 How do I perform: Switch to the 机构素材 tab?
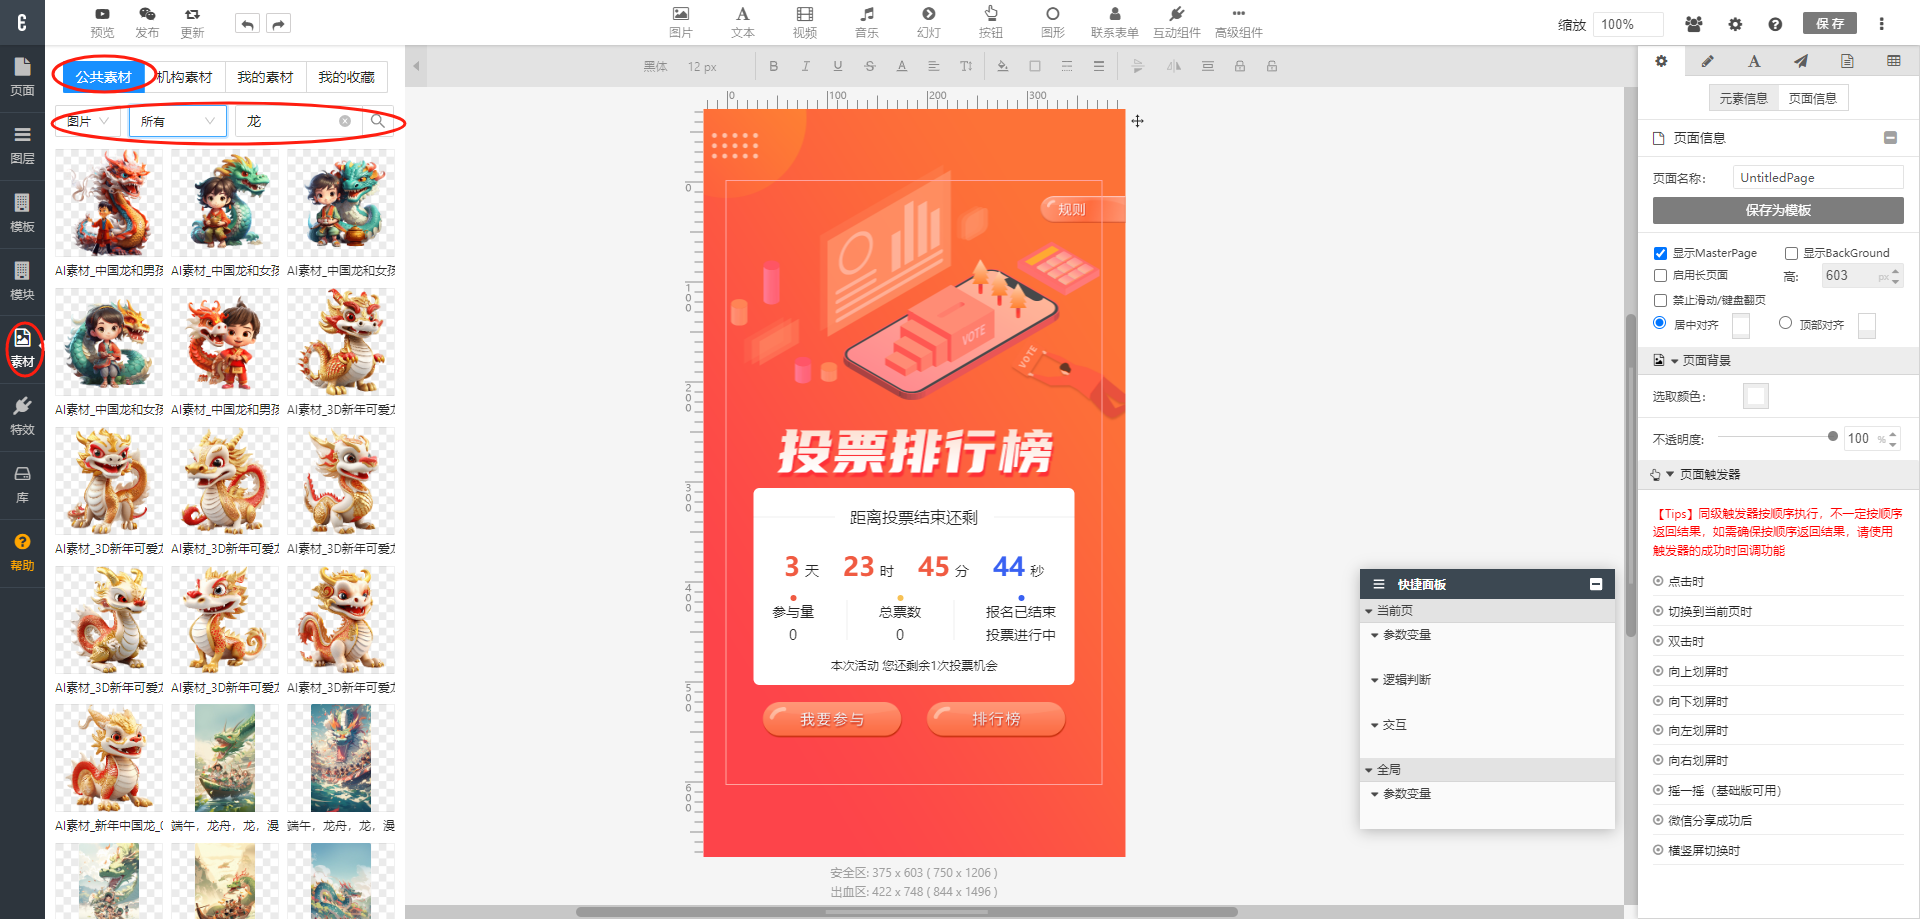tap(184, 77)
